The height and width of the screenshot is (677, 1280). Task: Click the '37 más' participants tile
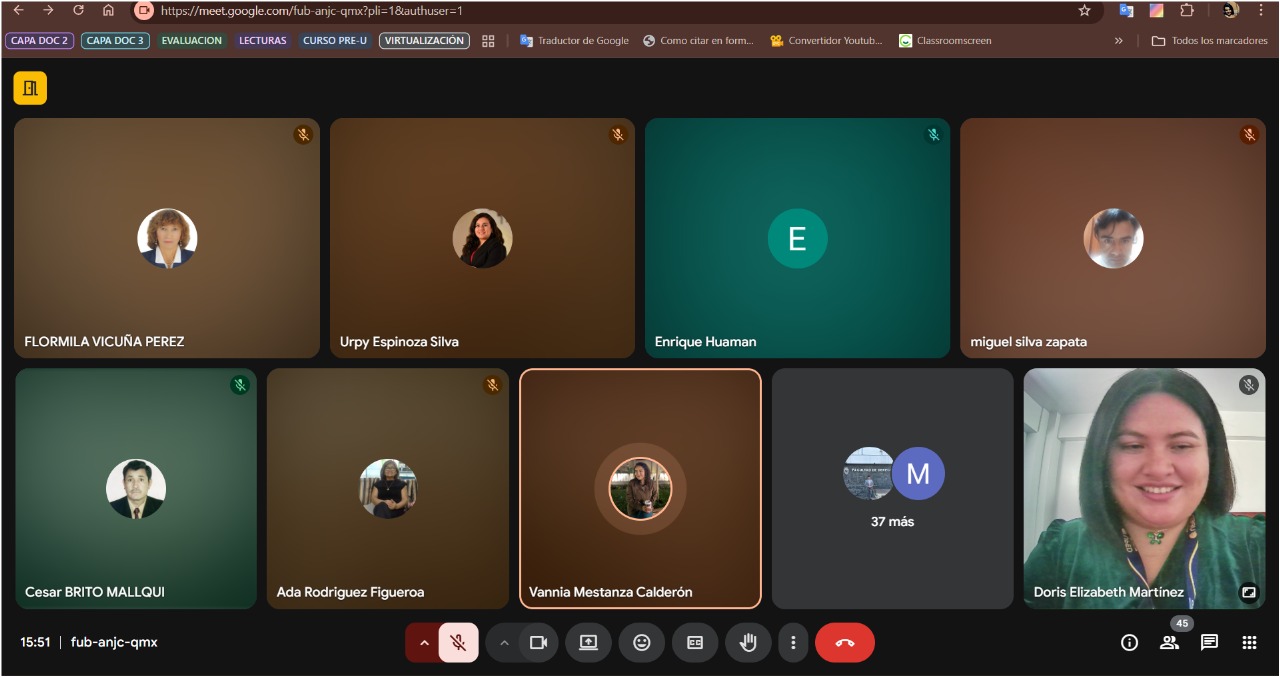893,488
